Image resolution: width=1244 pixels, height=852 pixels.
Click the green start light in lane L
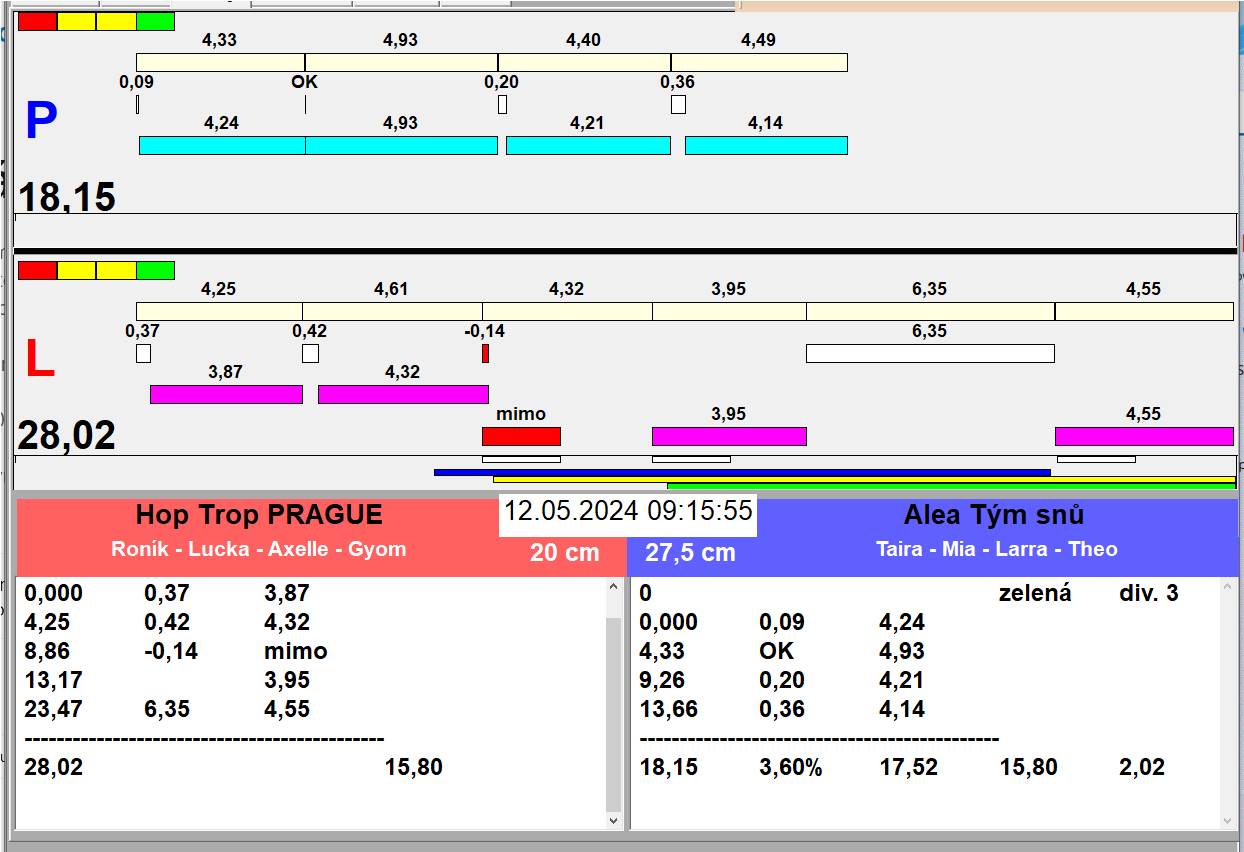click(x=155, y=270)
